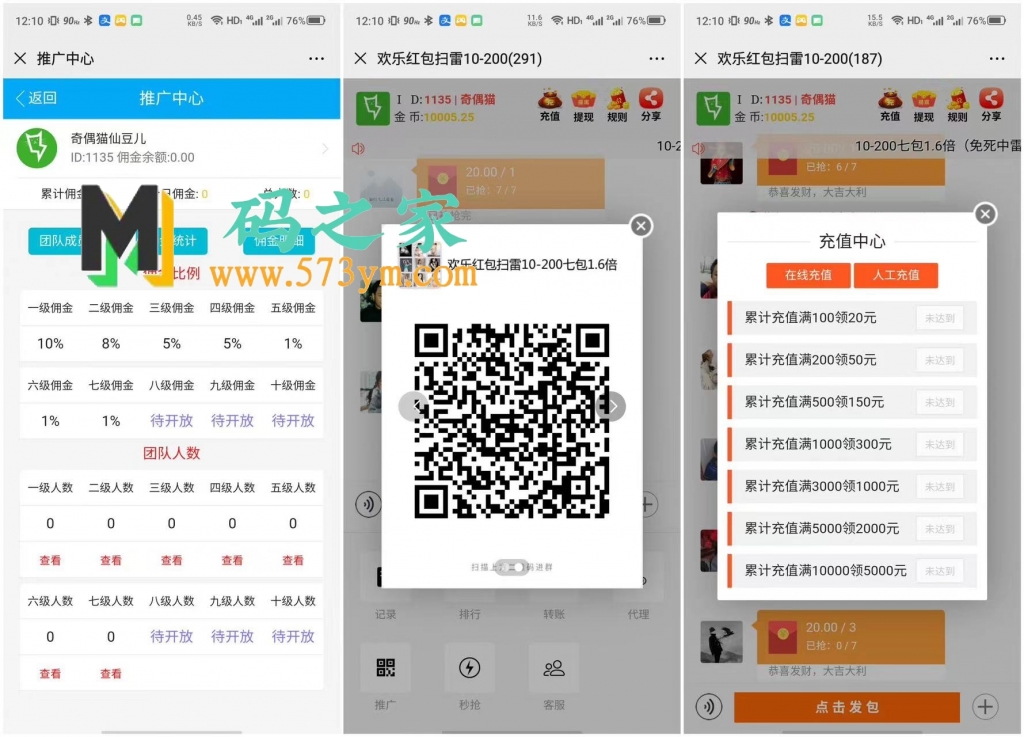Screen dimensions: 1024x737
Task: Tap 查看 under 六级人数
Action: tap(50, 674)
